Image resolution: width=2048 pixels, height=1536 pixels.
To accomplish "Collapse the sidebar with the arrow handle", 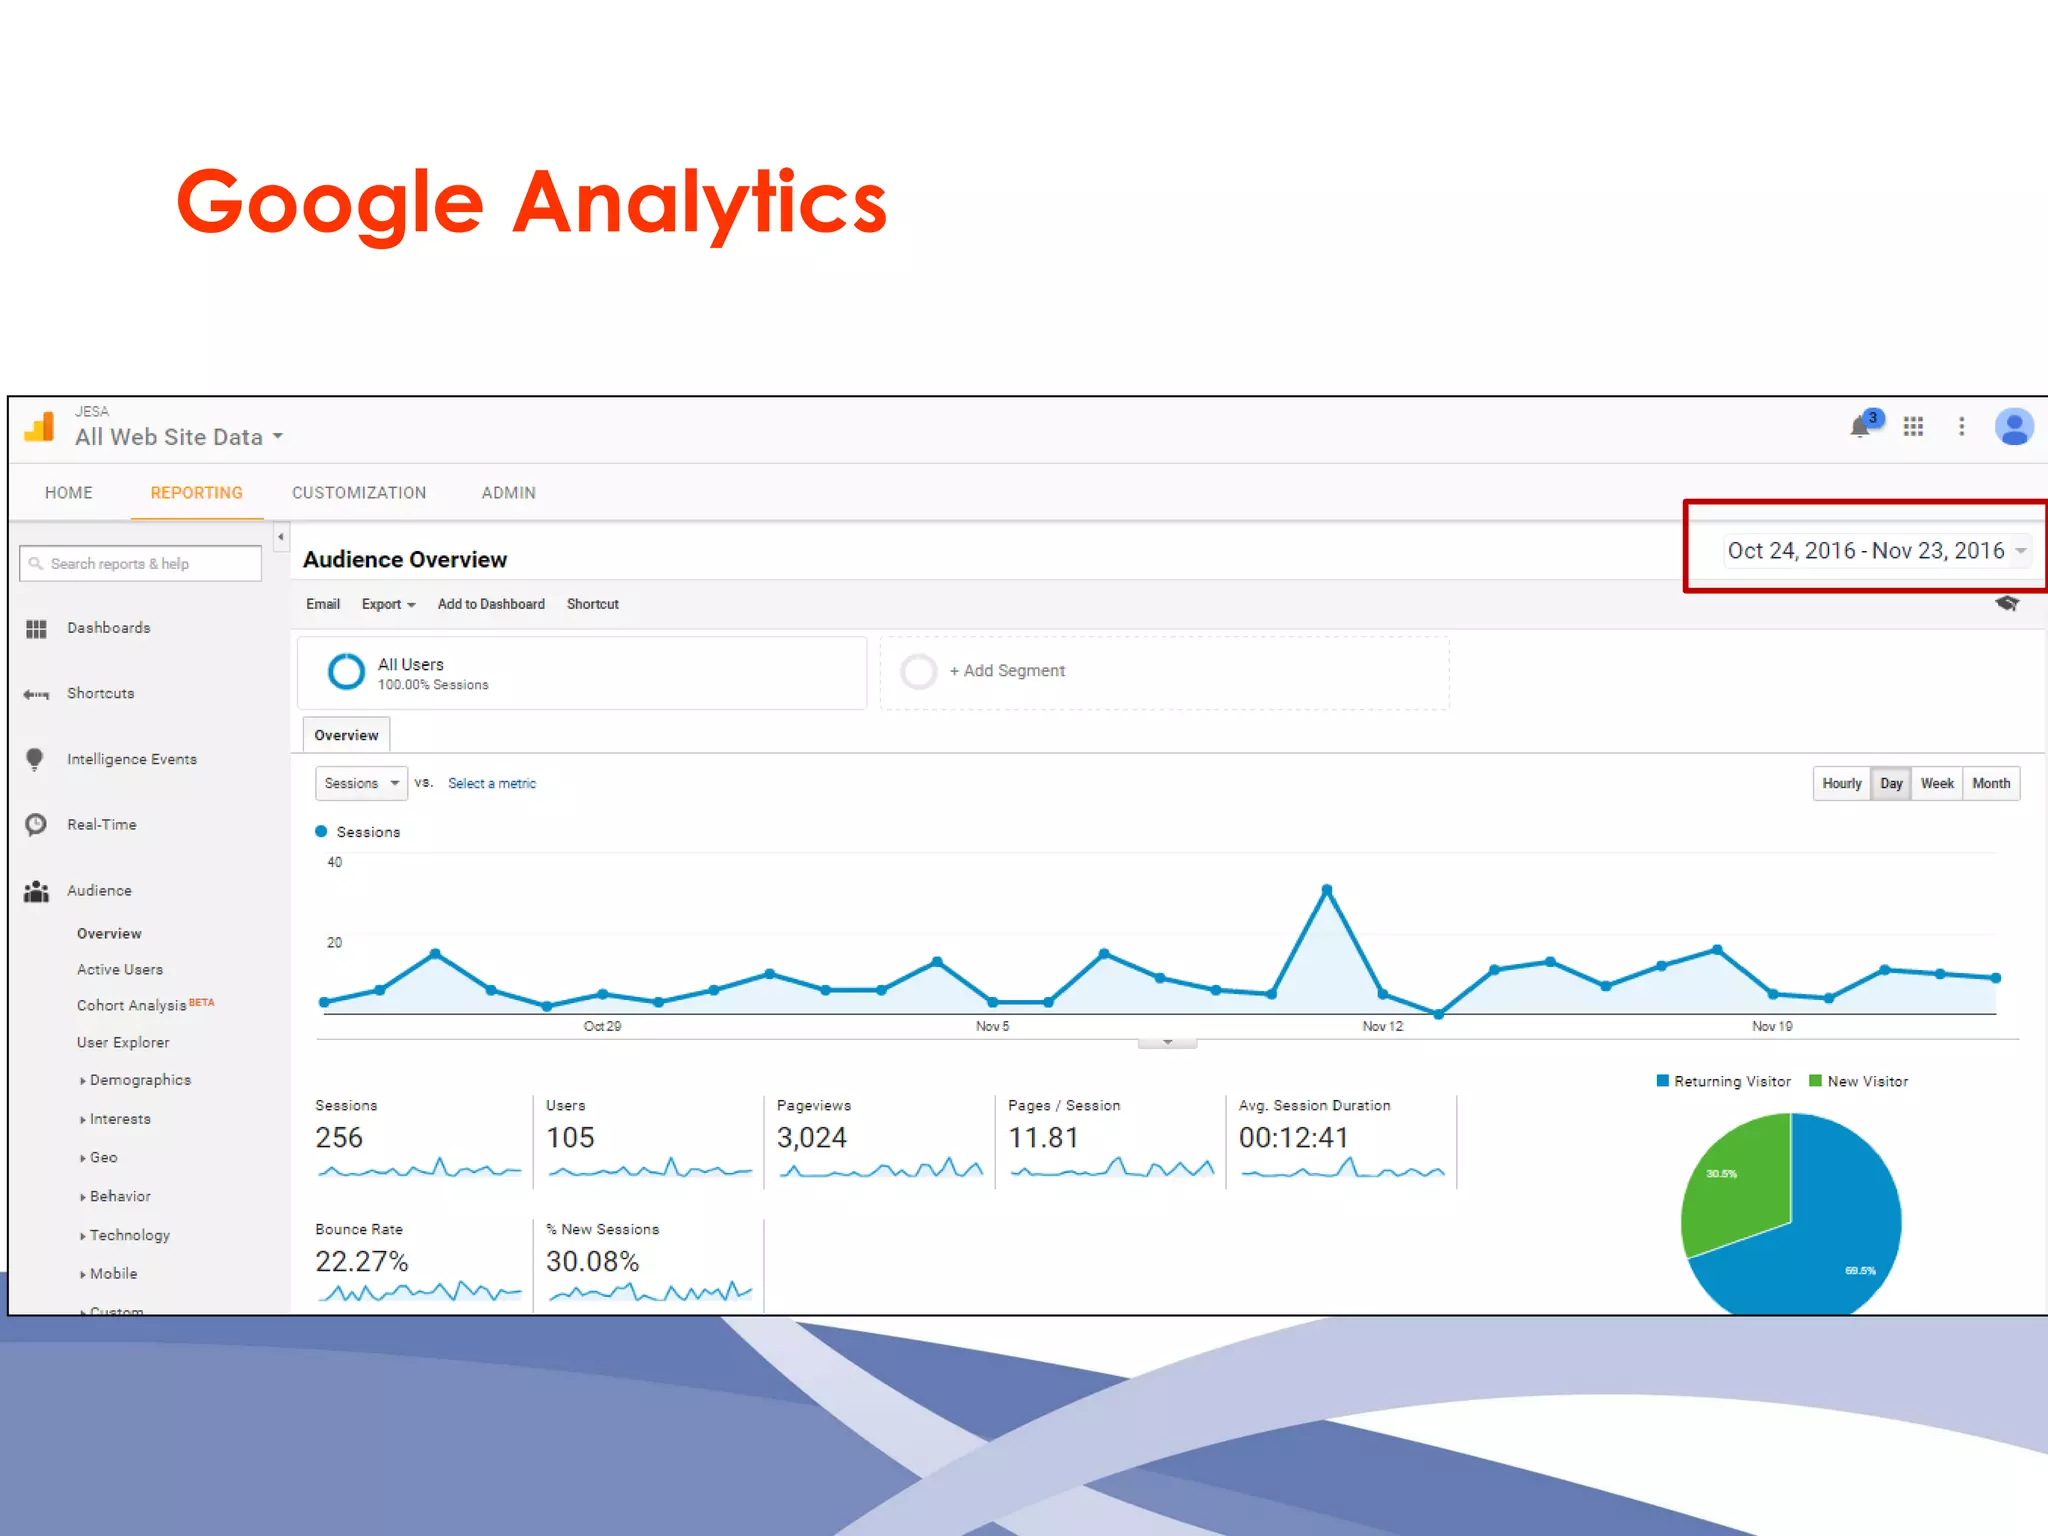I will pyautogui.click(x=281, y=537).
